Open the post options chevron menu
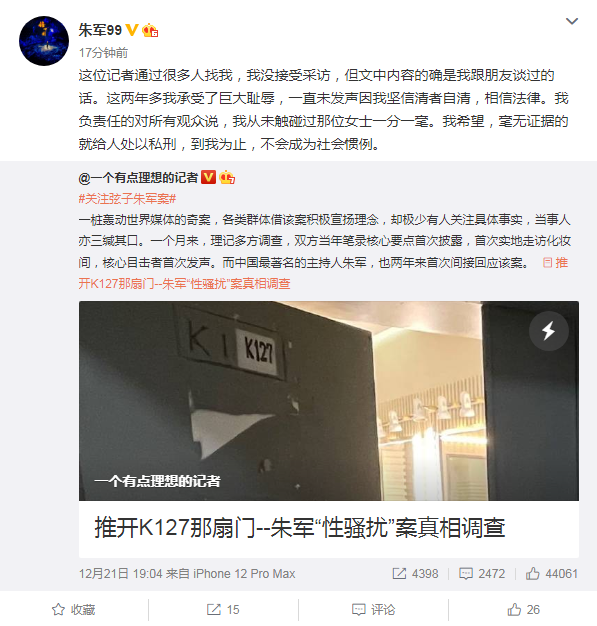The image size is (597, 626). (x=572, y=21)
